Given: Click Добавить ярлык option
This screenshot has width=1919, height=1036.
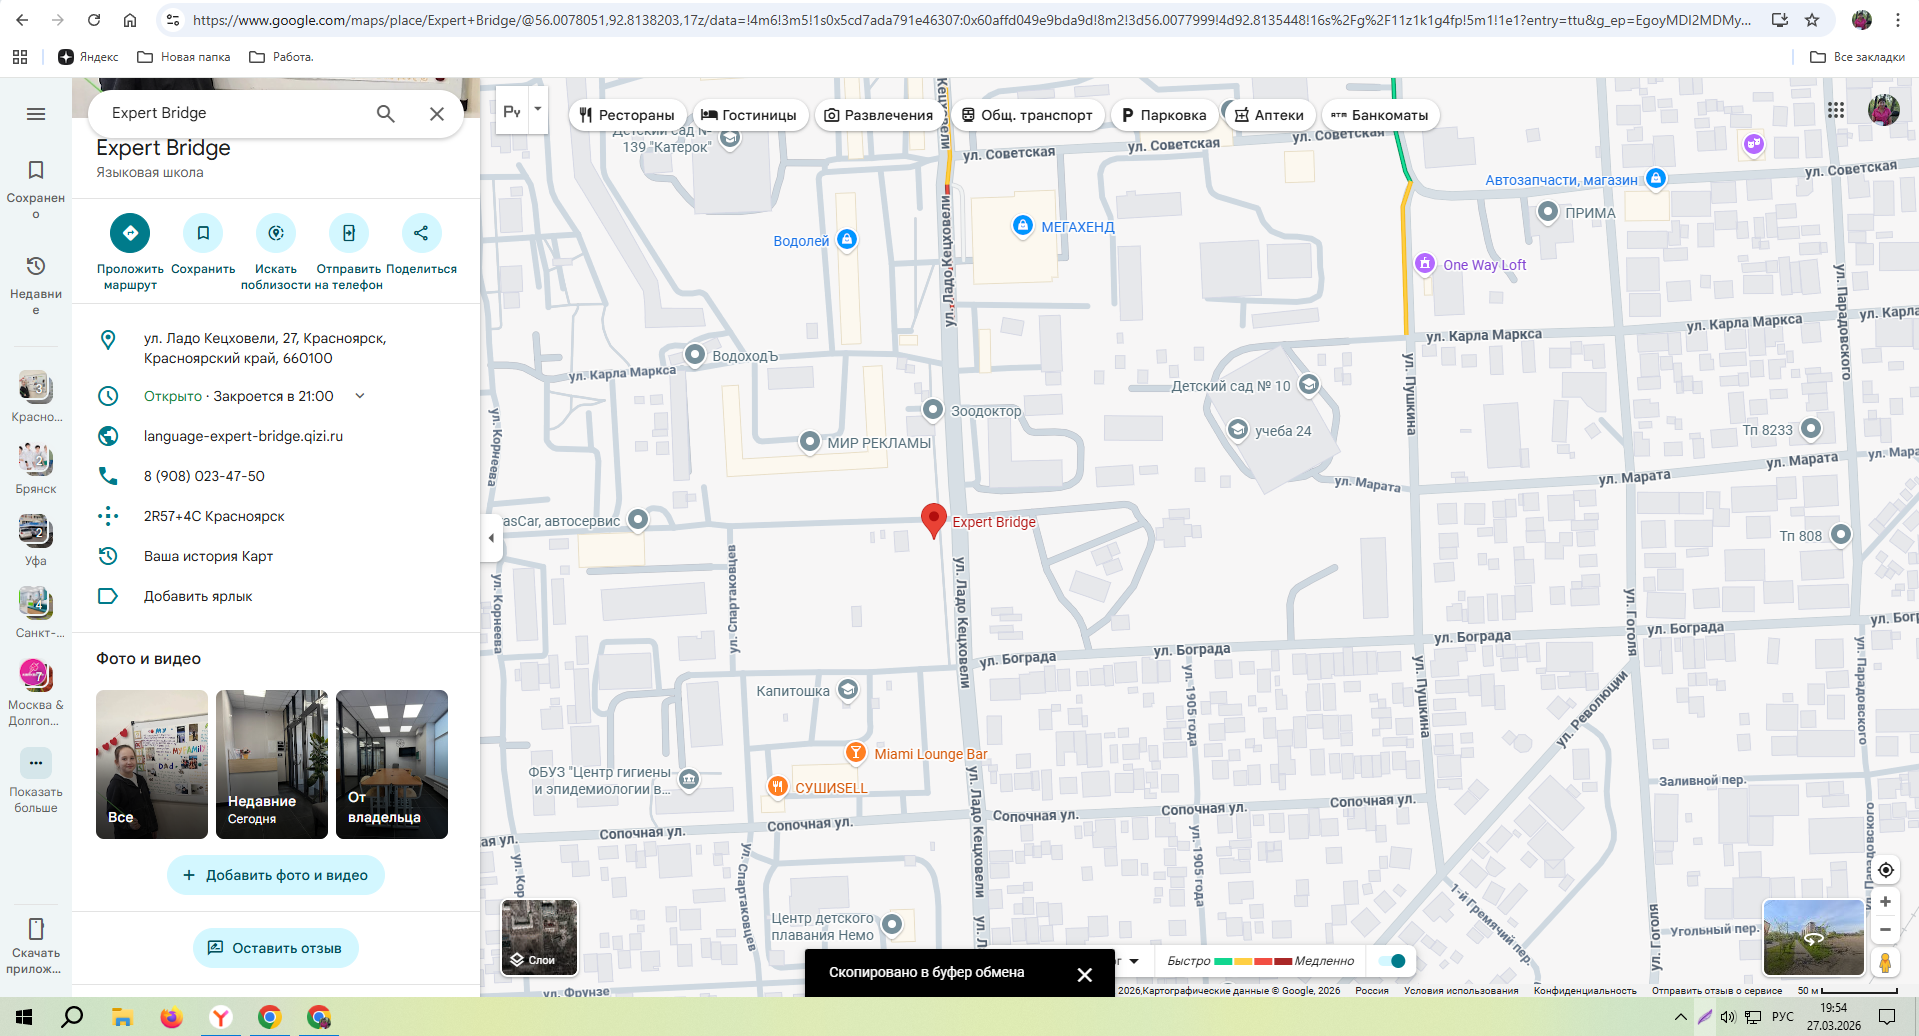Looking at the screenshot, I should tap(198, 596).
